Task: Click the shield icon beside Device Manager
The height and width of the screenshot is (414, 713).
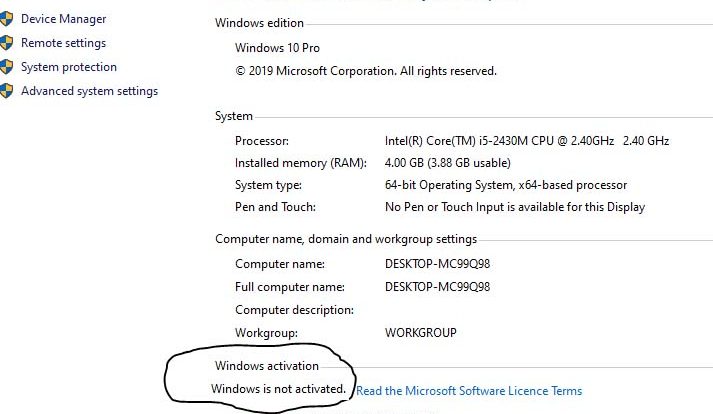Action: [x=6, y=19]
